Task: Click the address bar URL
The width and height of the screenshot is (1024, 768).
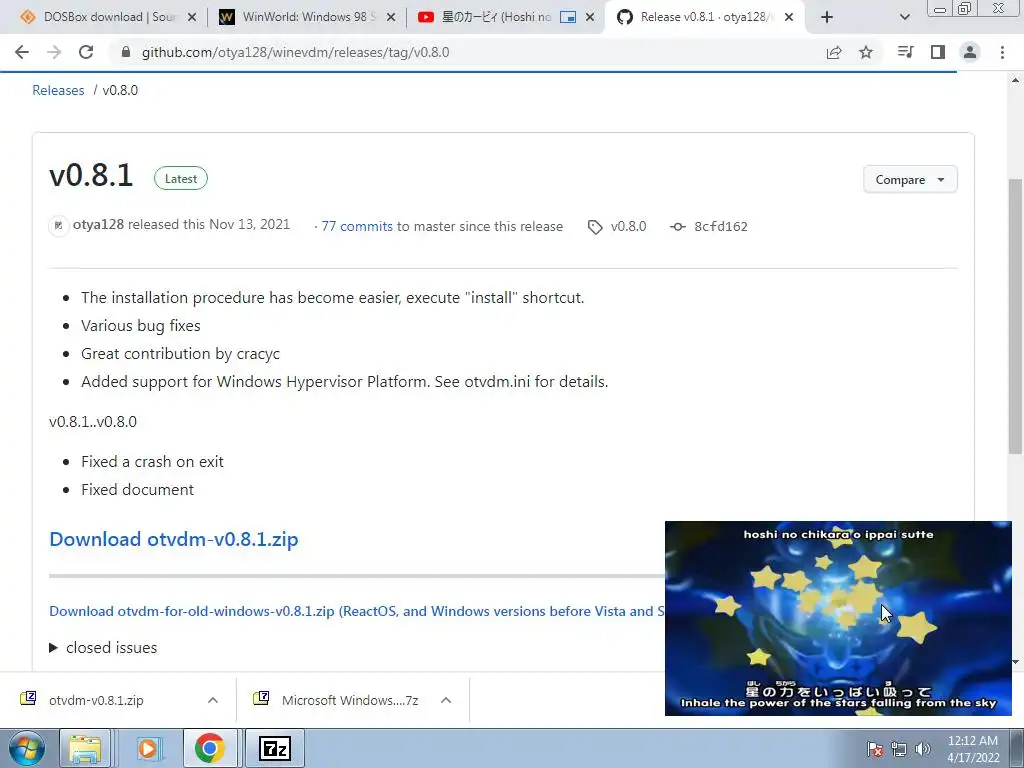Action: pos(295,52)
